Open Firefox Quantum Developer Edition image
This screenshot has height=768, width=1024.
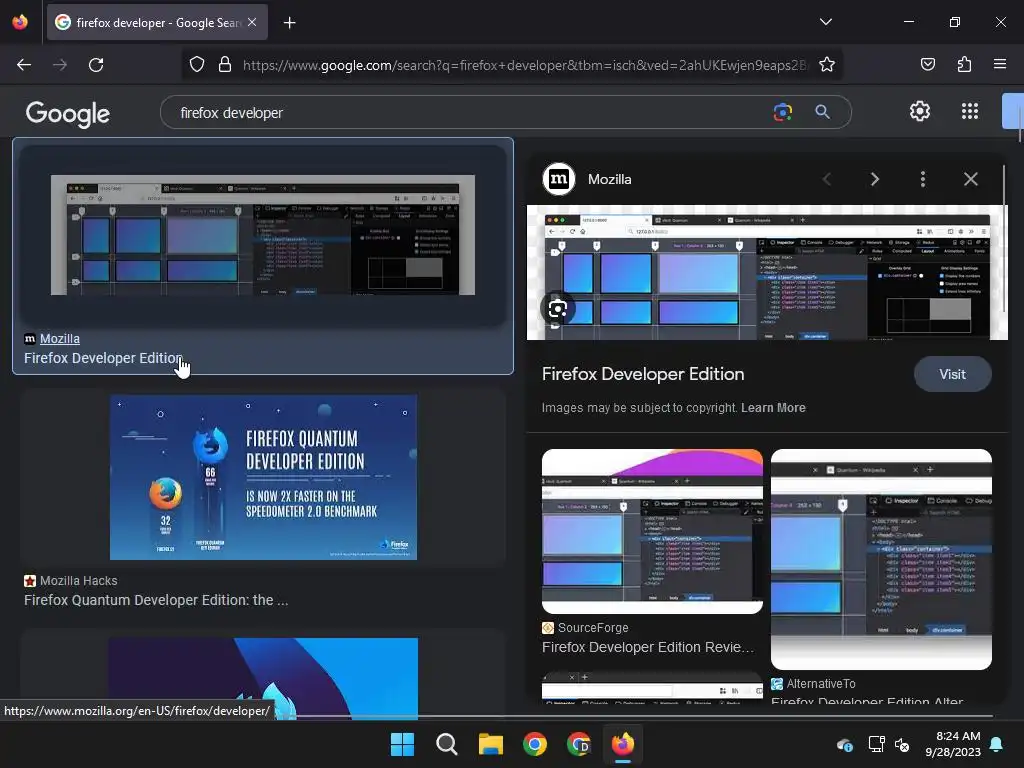coord(263,477)
